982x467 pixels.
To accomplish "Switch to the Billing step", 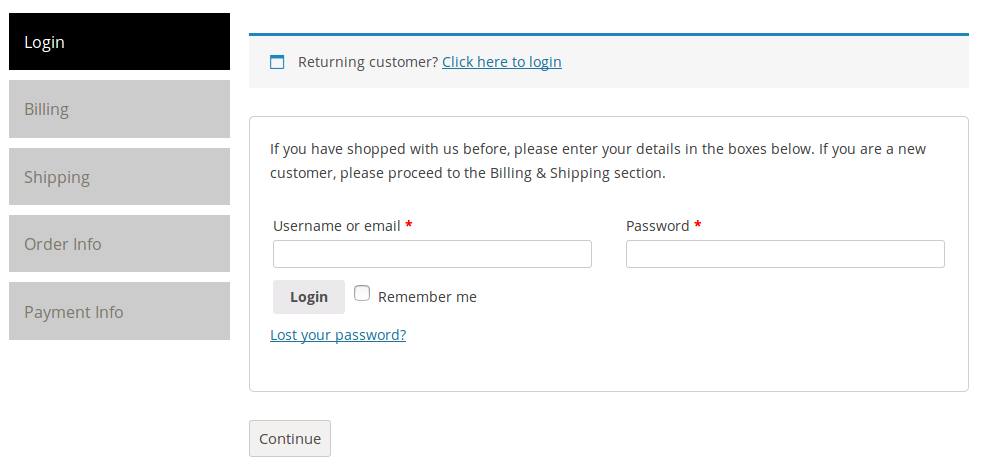I will (119, 109).
